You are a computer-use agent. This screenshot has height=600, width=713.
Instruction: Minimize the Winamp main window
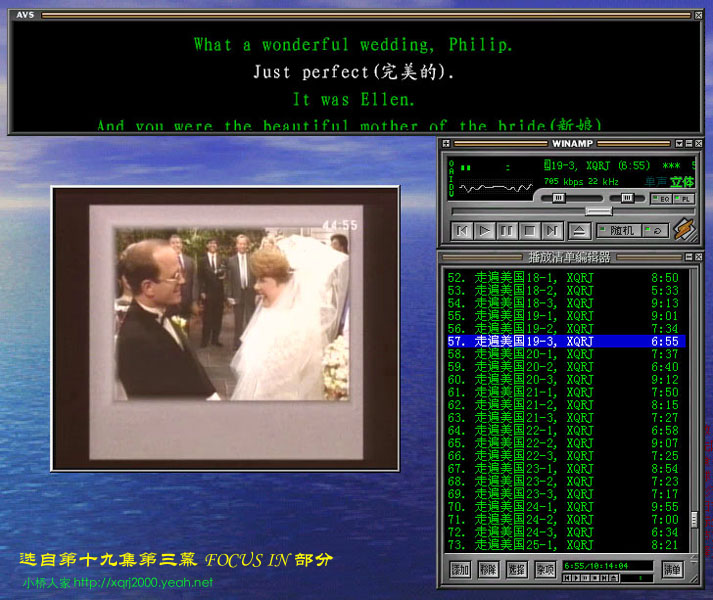[x=689, y=144]
